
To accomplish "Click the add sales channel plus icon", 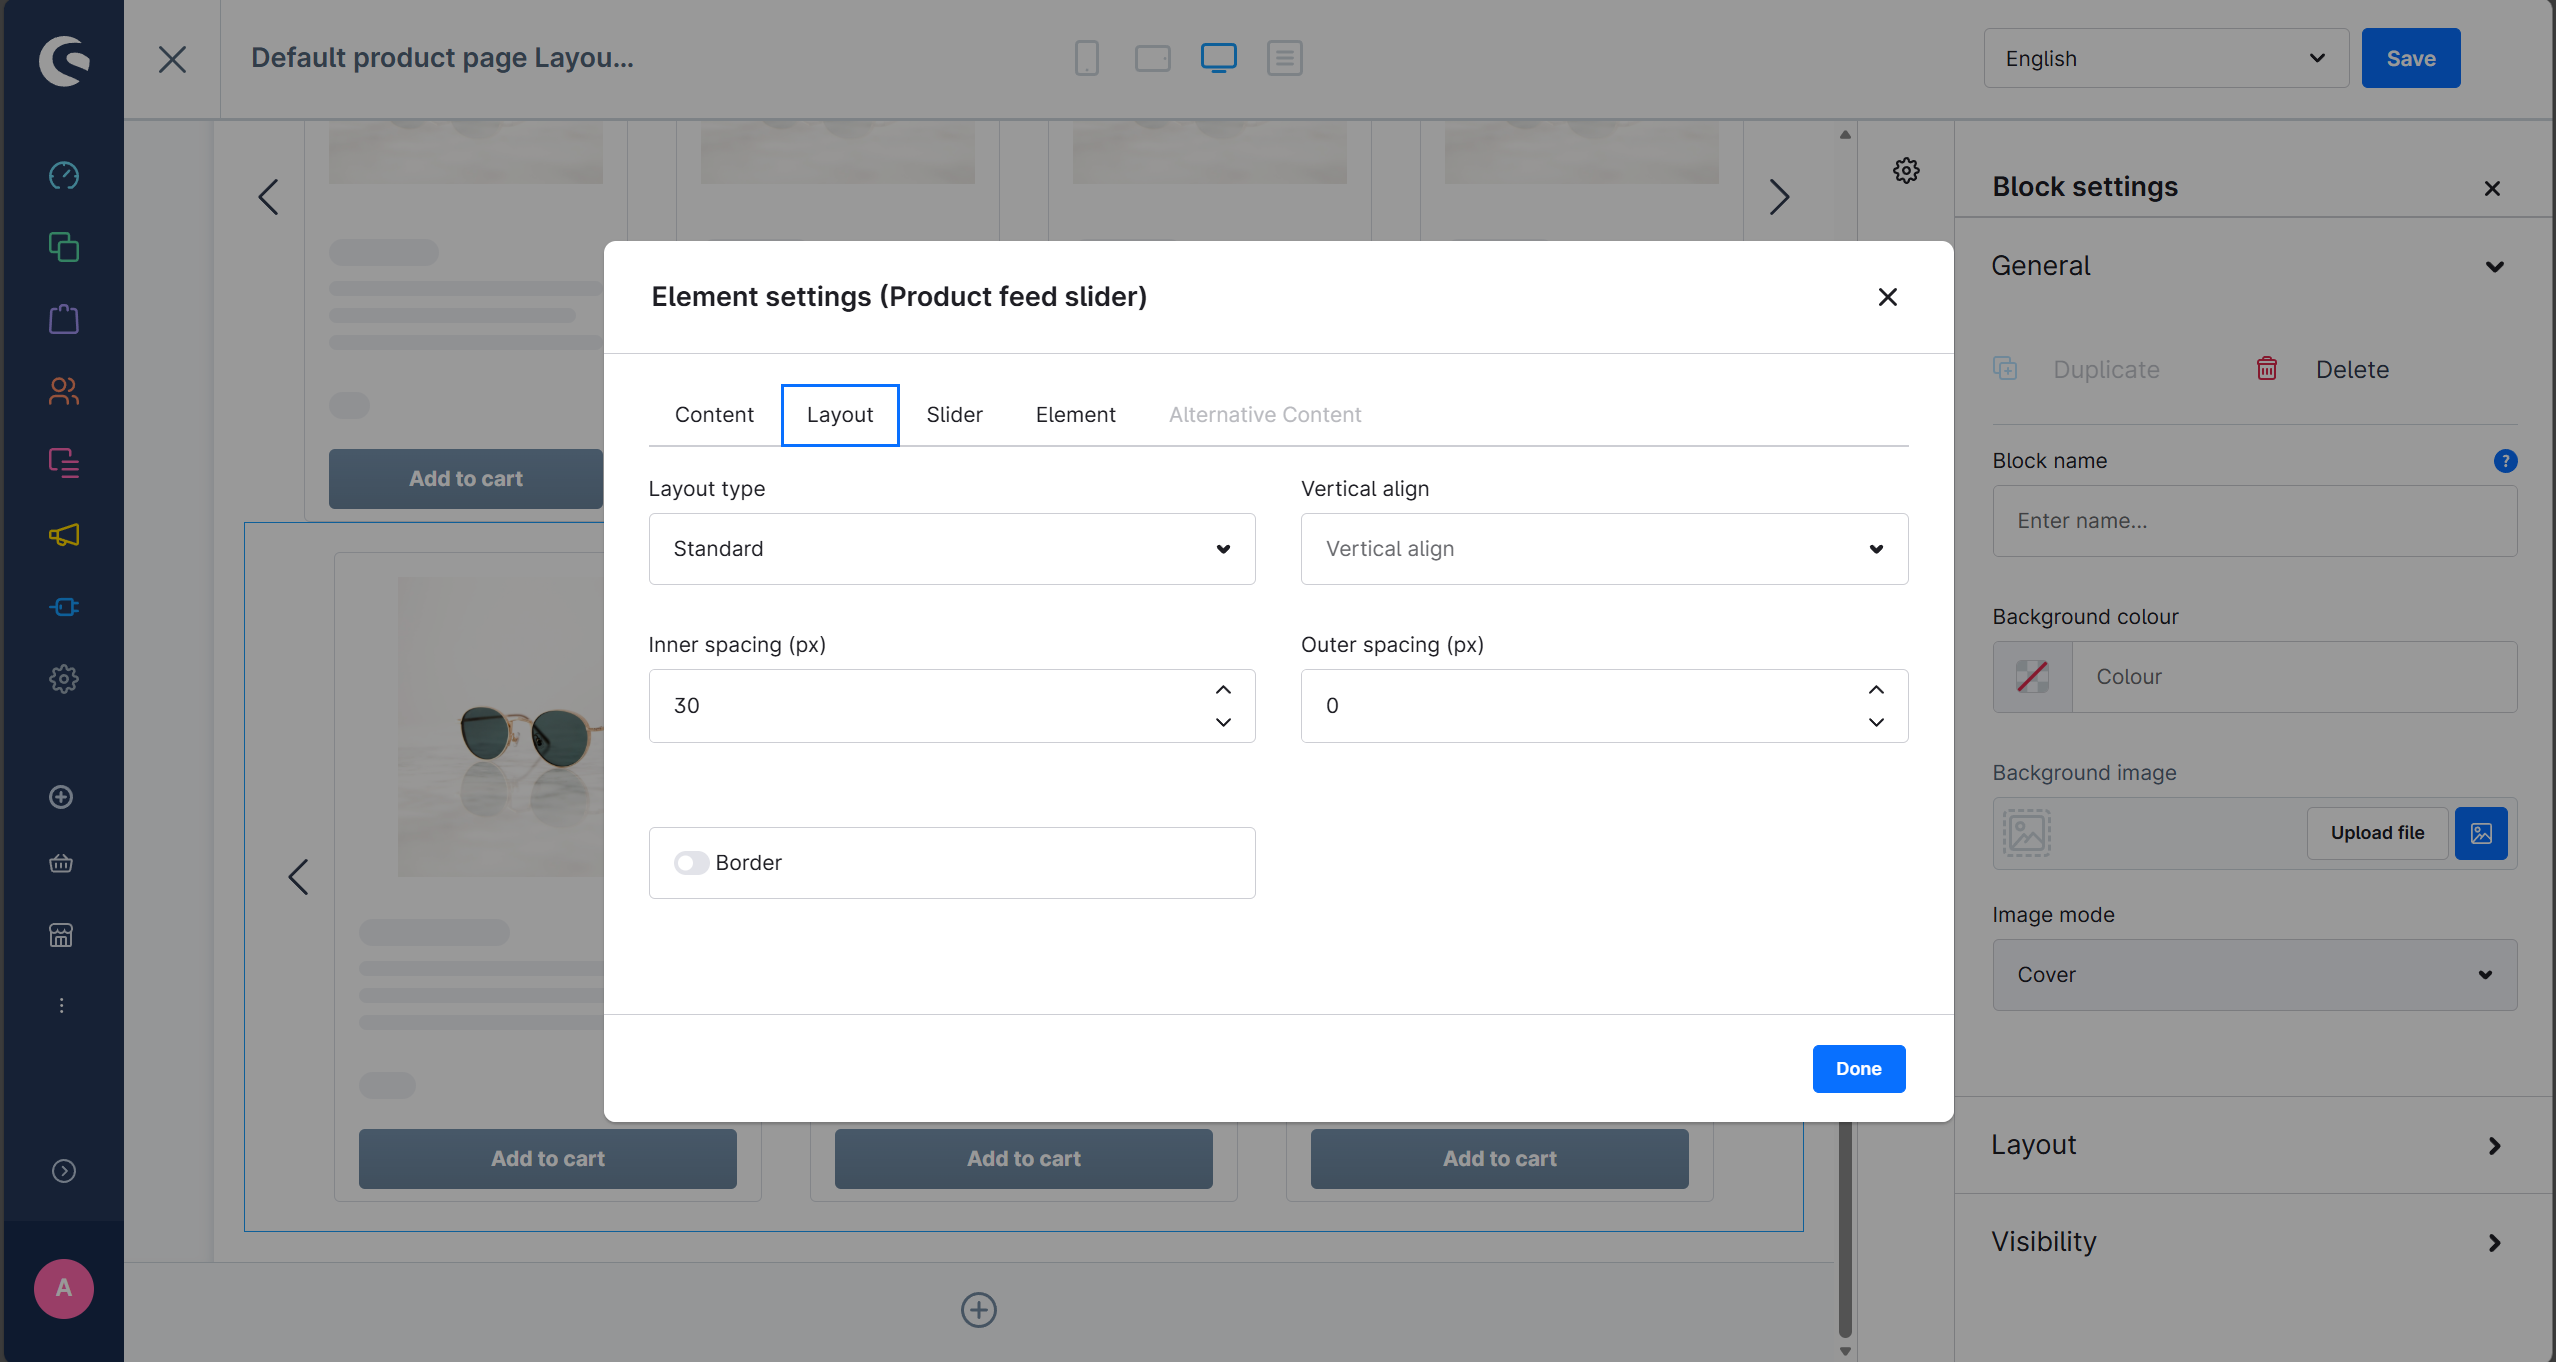I will point(61,797).
